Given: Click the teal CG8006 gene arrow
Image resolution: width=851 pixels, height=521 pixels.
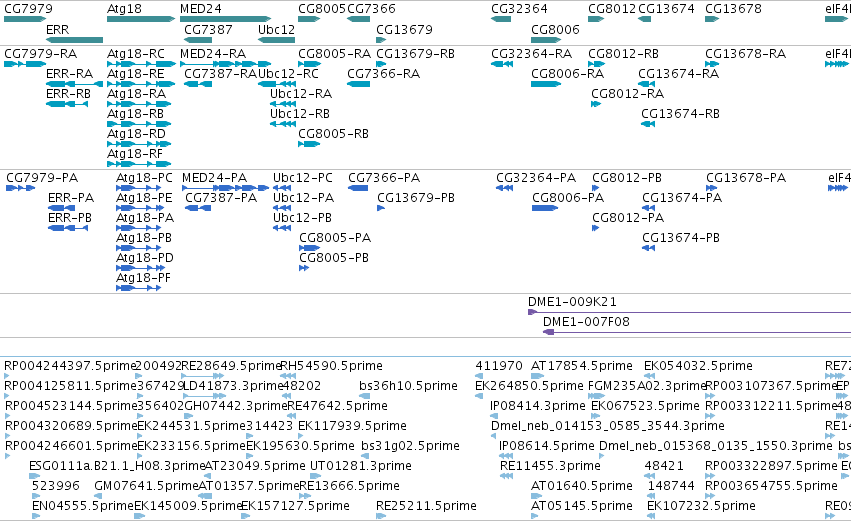Looking at the screenshot, I should point(546,40).
